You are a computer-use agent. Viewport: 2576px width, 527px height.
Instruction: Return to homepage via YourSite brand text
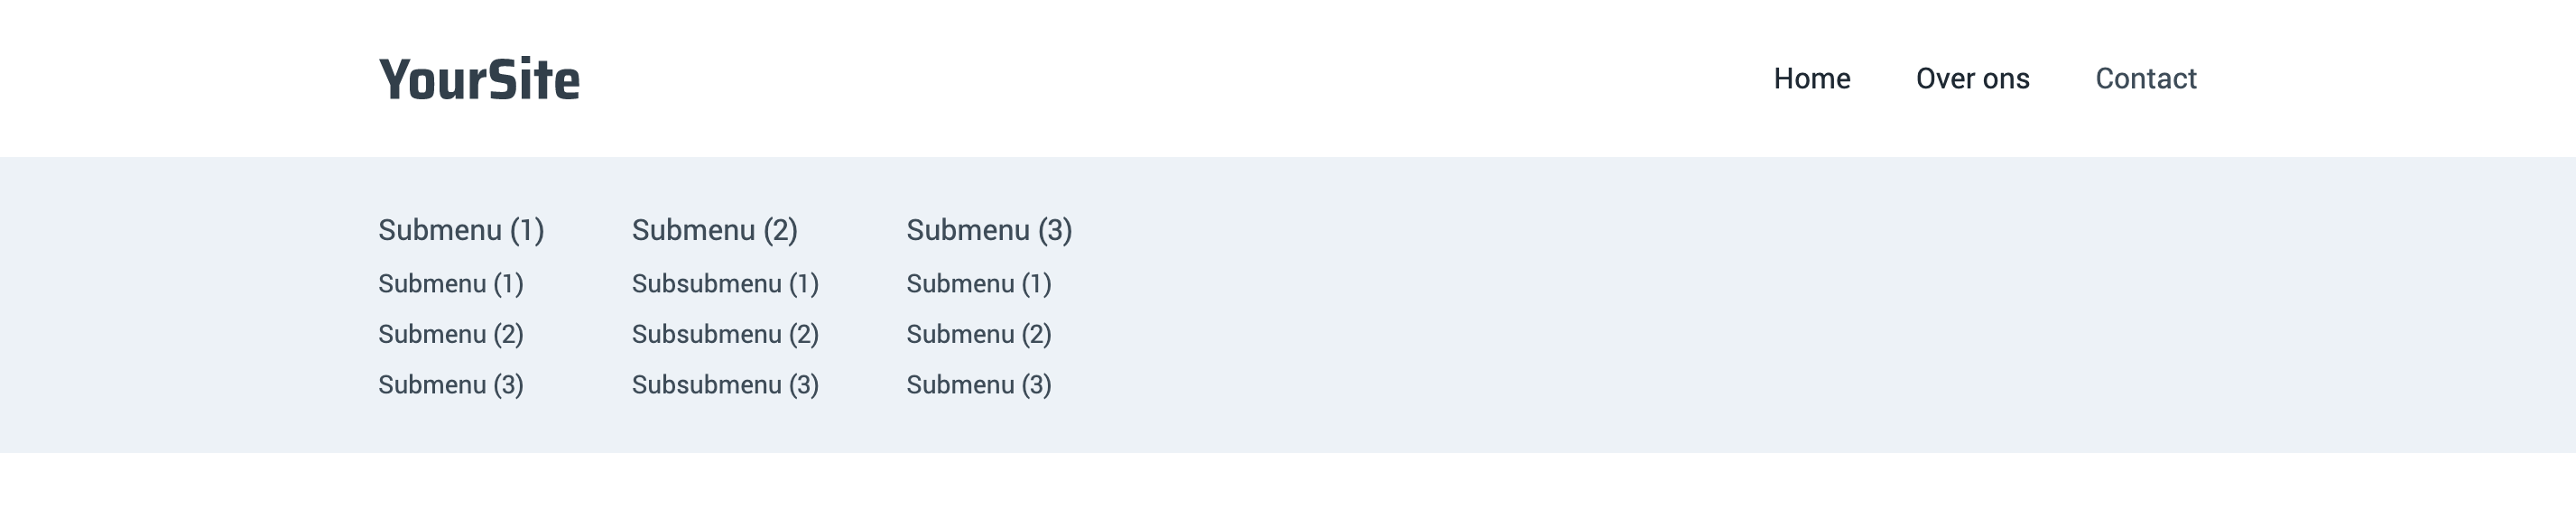pyautogui.click(x=479, y=79)
